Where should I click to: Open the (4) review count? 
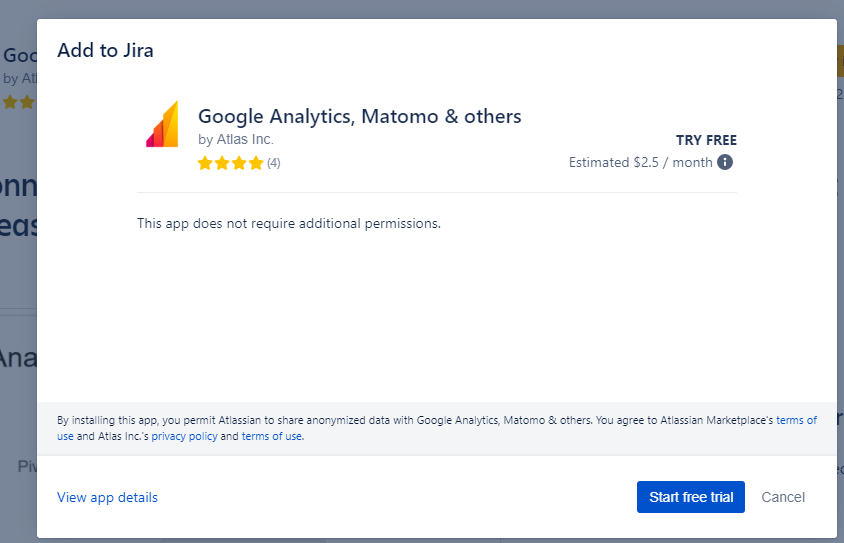click(x=274, y=163)
